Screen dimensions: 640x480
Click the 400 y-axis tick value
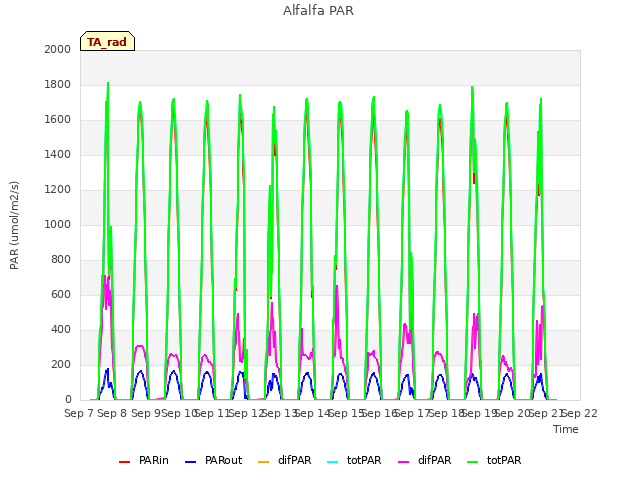pos(61,329)
